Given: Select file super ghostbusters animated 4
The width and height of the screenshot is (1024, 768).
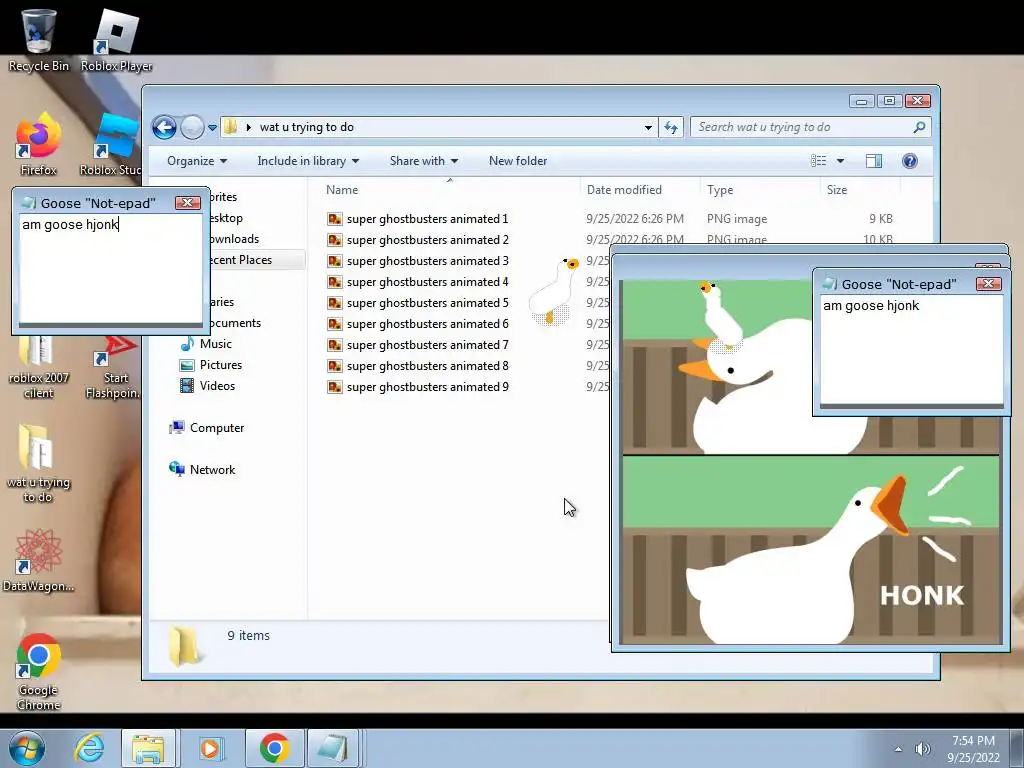Looking at the screenshot, I should pyautogui.click(x=427, y=281).
